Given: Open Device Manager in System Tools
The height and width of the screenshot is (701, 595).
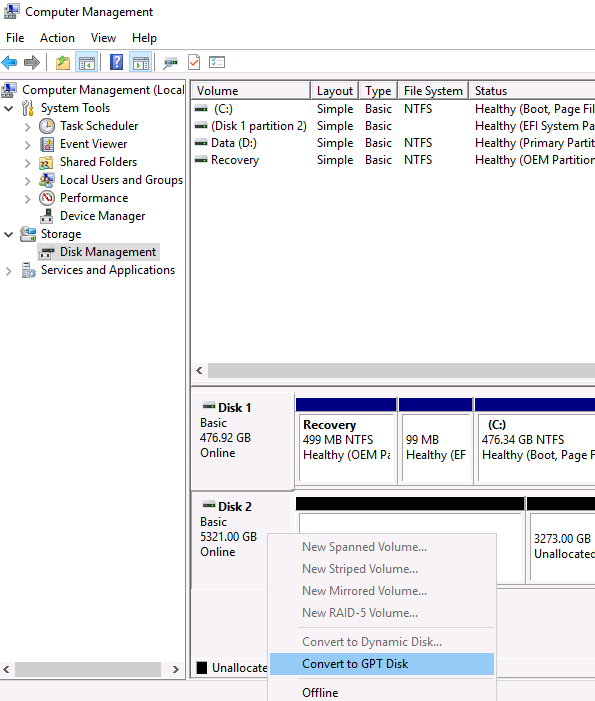Looking at the screenshot, I should [102, 216].
